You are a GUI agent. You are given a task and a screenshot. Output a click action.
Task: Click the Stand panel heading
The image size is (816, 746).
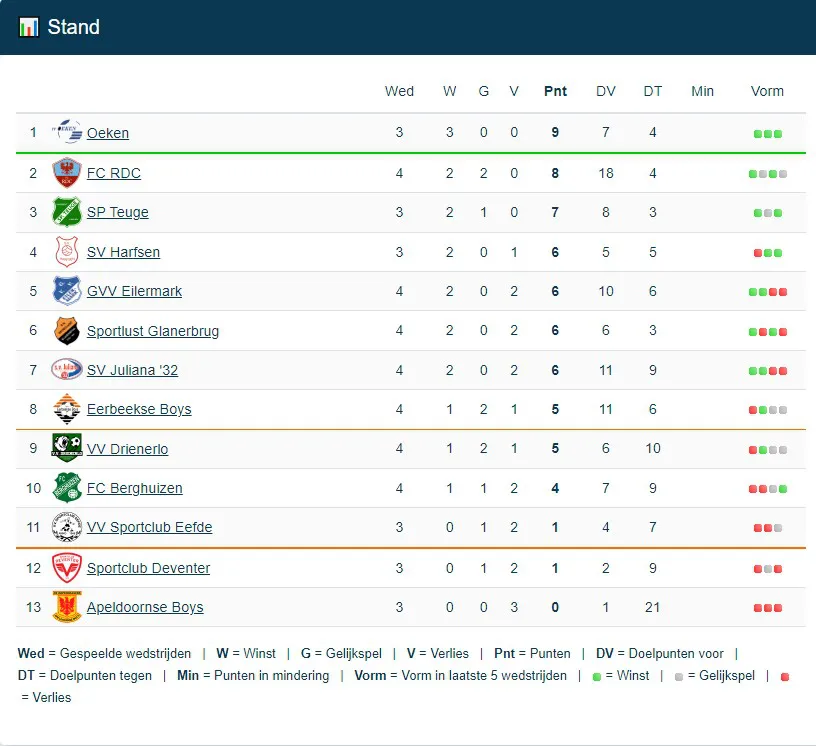tap(74, 27)
